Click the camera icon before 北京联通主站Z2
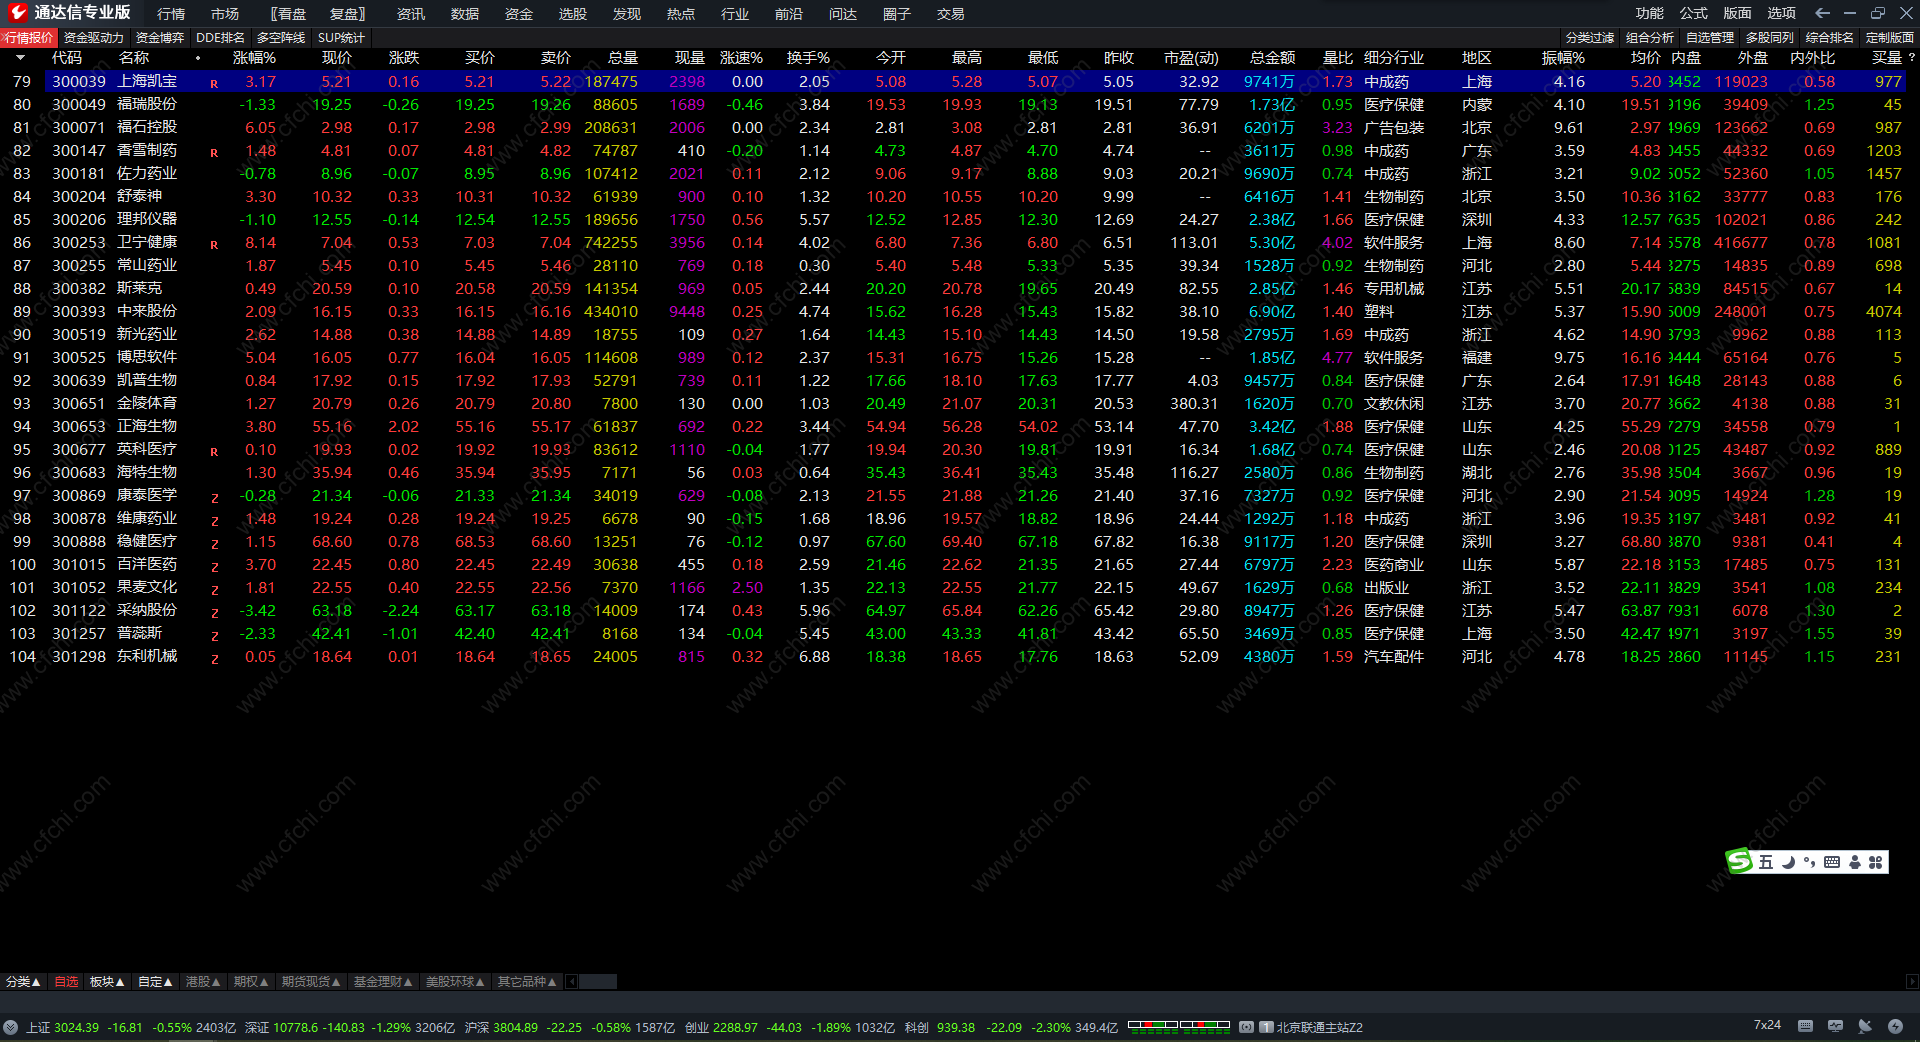 [1246, 1027]
